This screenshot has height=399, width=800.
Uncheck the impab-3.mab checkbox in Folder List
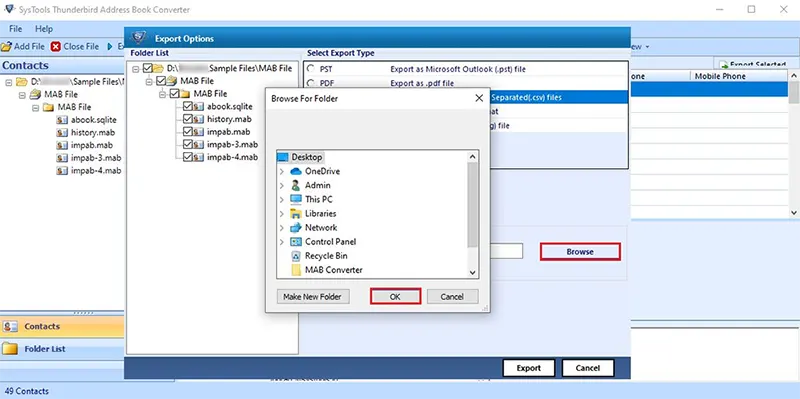(187, 144)
